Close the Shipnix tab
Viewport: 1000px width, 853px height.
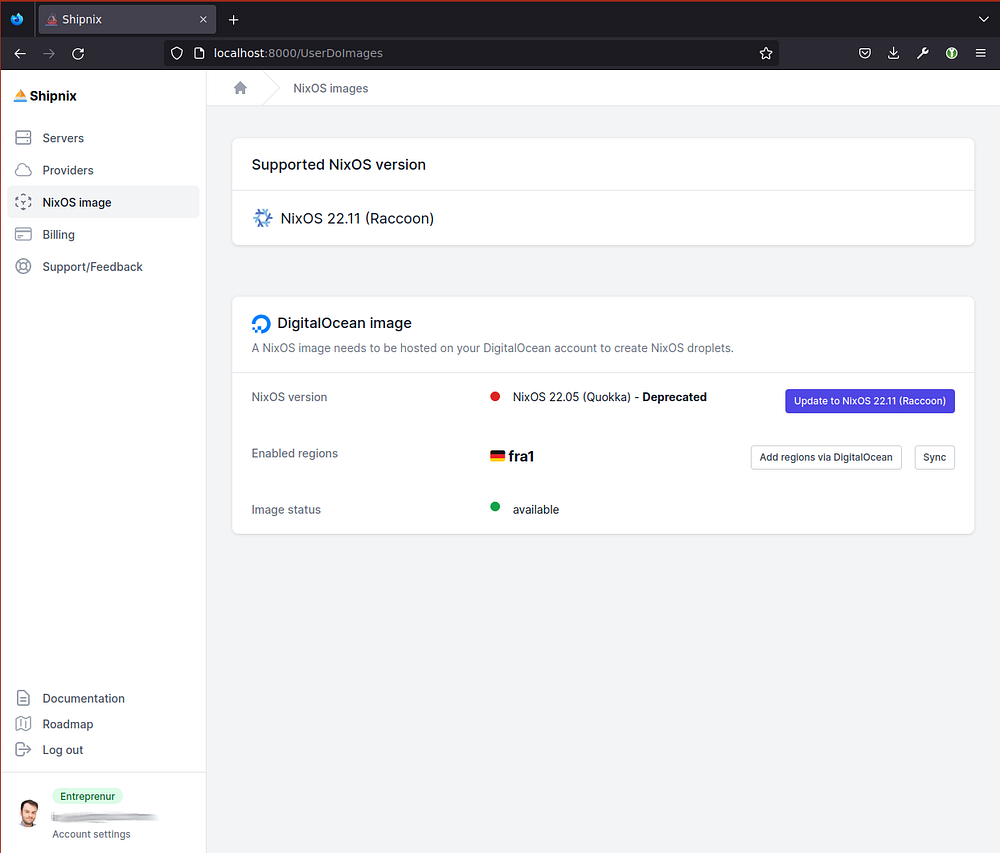pyautogui.click(x=203, y=20)
